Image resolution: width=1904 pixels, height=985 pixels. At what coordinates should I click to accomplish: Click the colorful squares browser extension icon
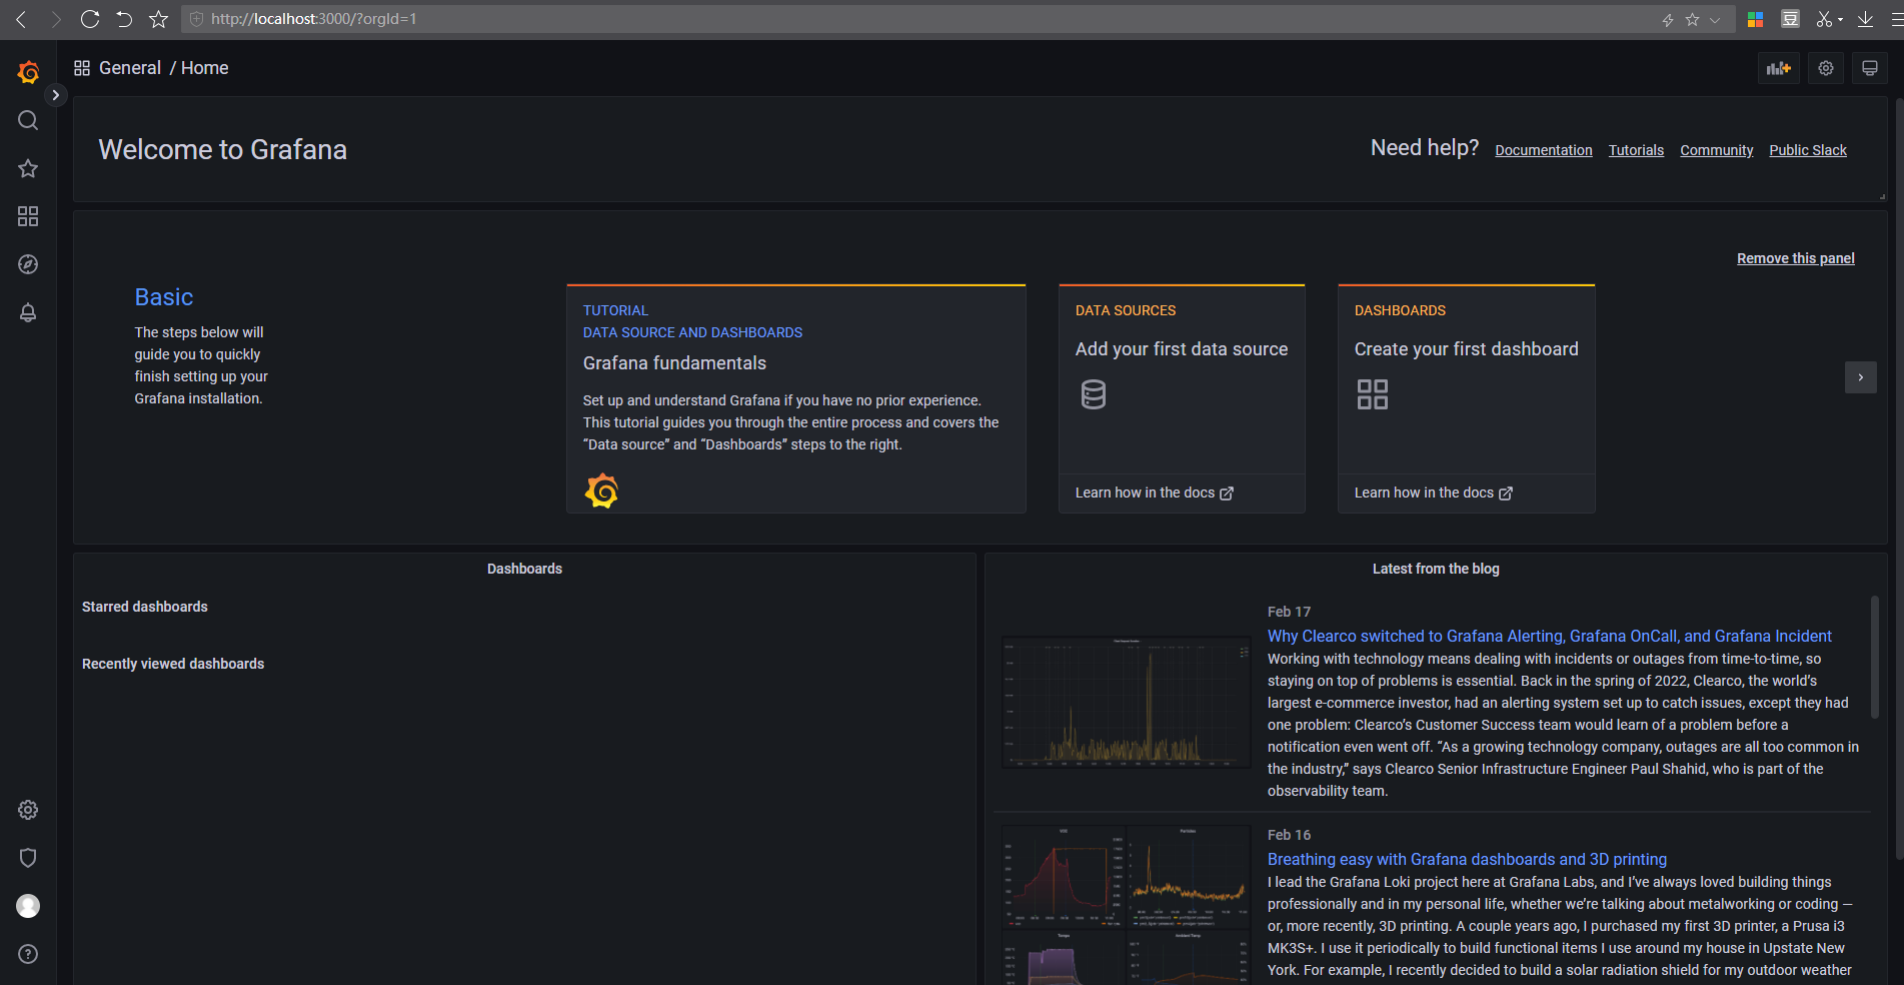1755,19
